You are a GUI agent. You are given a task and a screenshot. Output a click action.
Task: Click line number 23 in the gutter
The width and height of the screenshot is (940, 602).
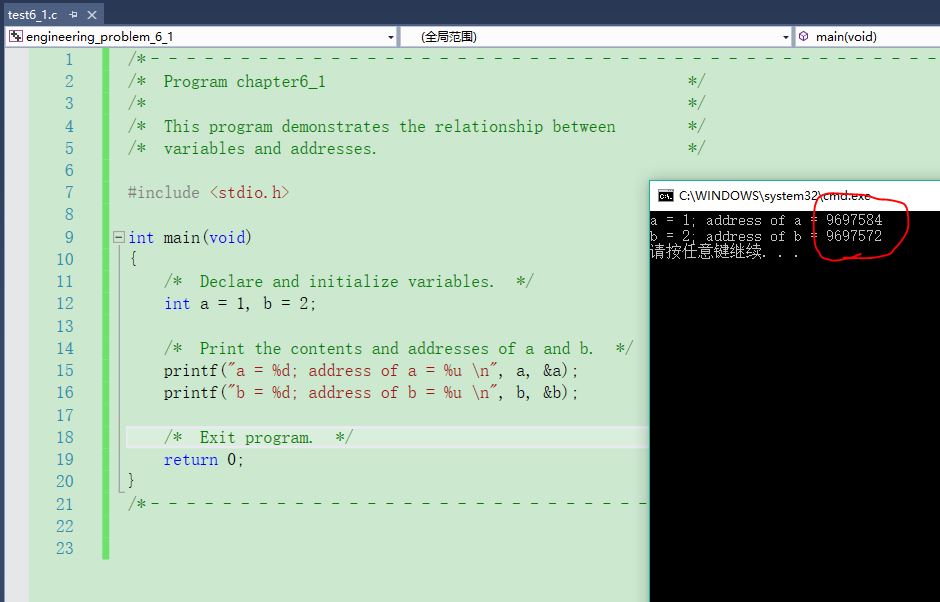[65, 548]
